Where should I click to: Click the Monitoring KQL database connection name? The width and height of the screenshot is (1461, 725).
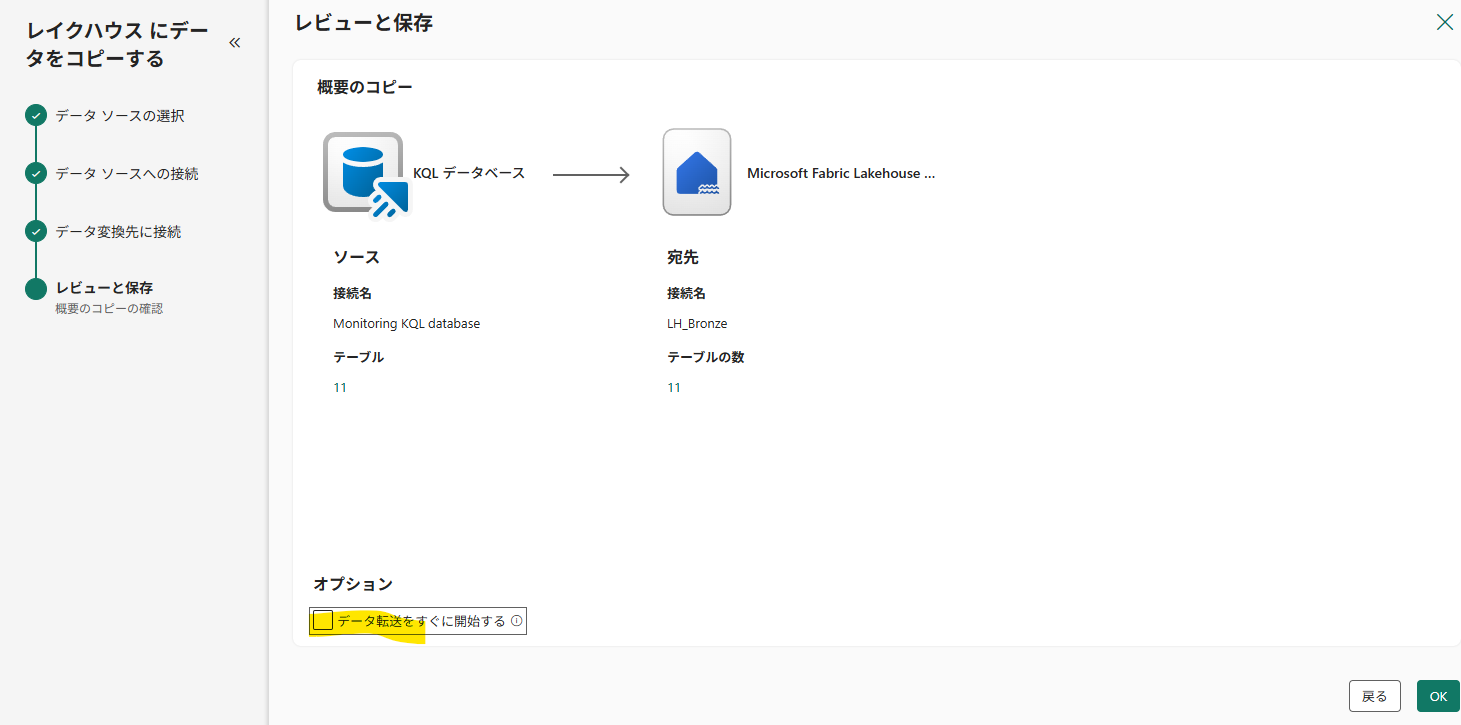coord(406,324)
